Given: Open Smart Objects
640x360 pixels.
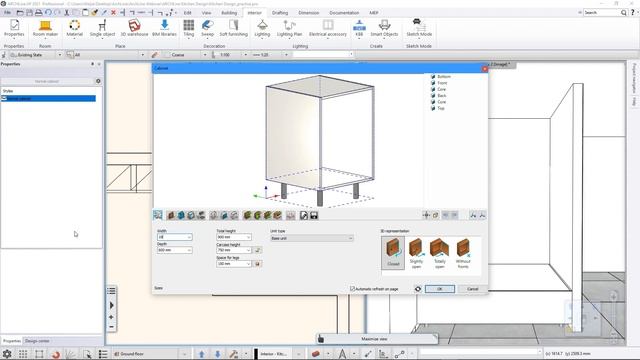Looking at the screenshot, I should pyautogui.click(x=384, y=28).
